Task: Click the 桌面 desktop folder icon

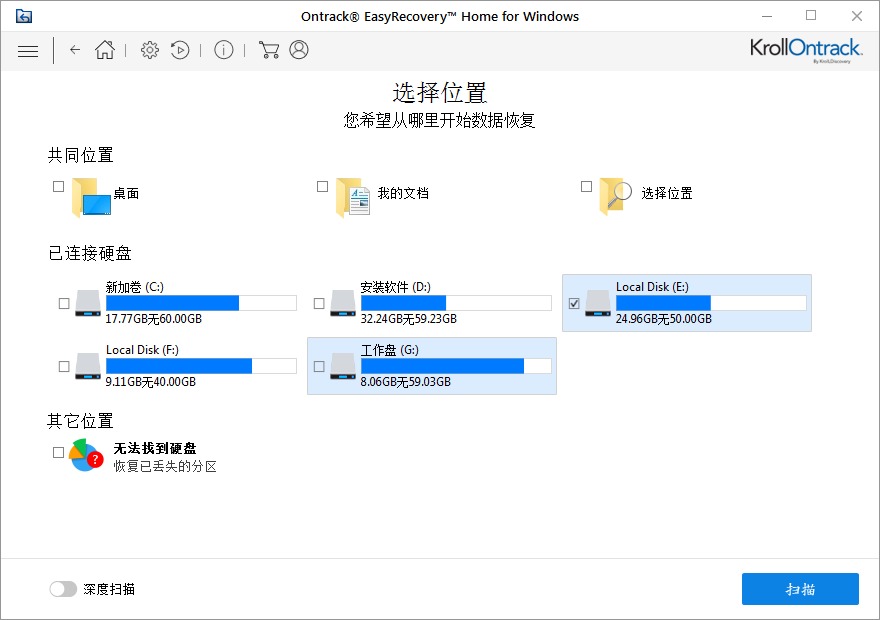Action: [x=88, y=194]
